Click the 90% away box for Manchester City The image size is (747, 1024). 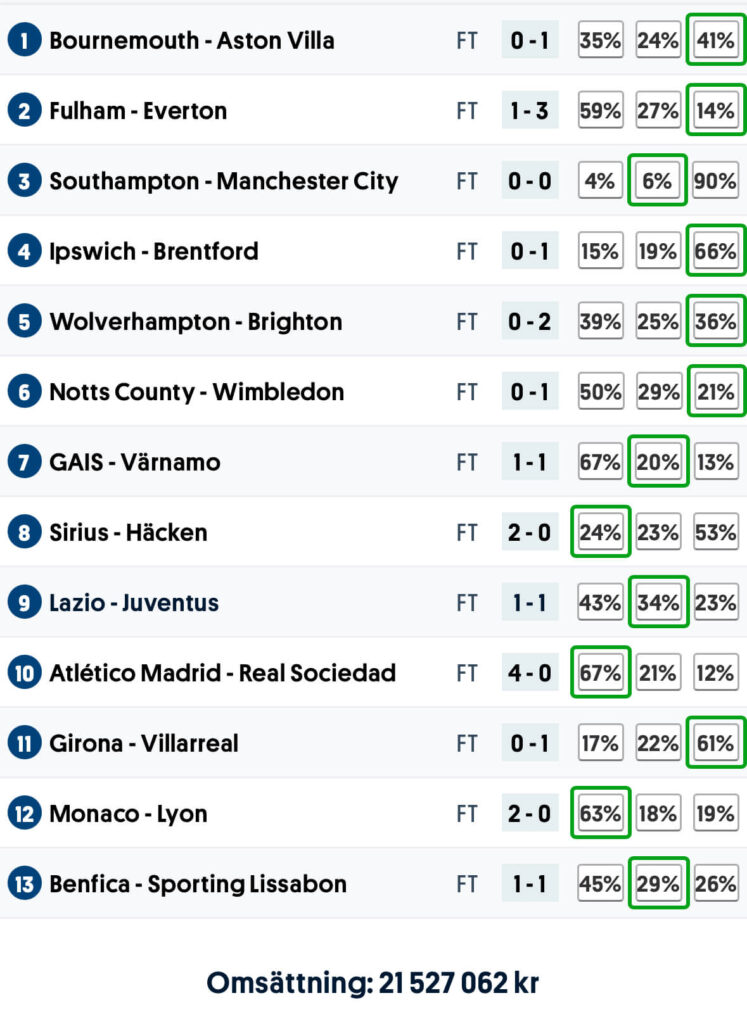click(x=716, y=181)
